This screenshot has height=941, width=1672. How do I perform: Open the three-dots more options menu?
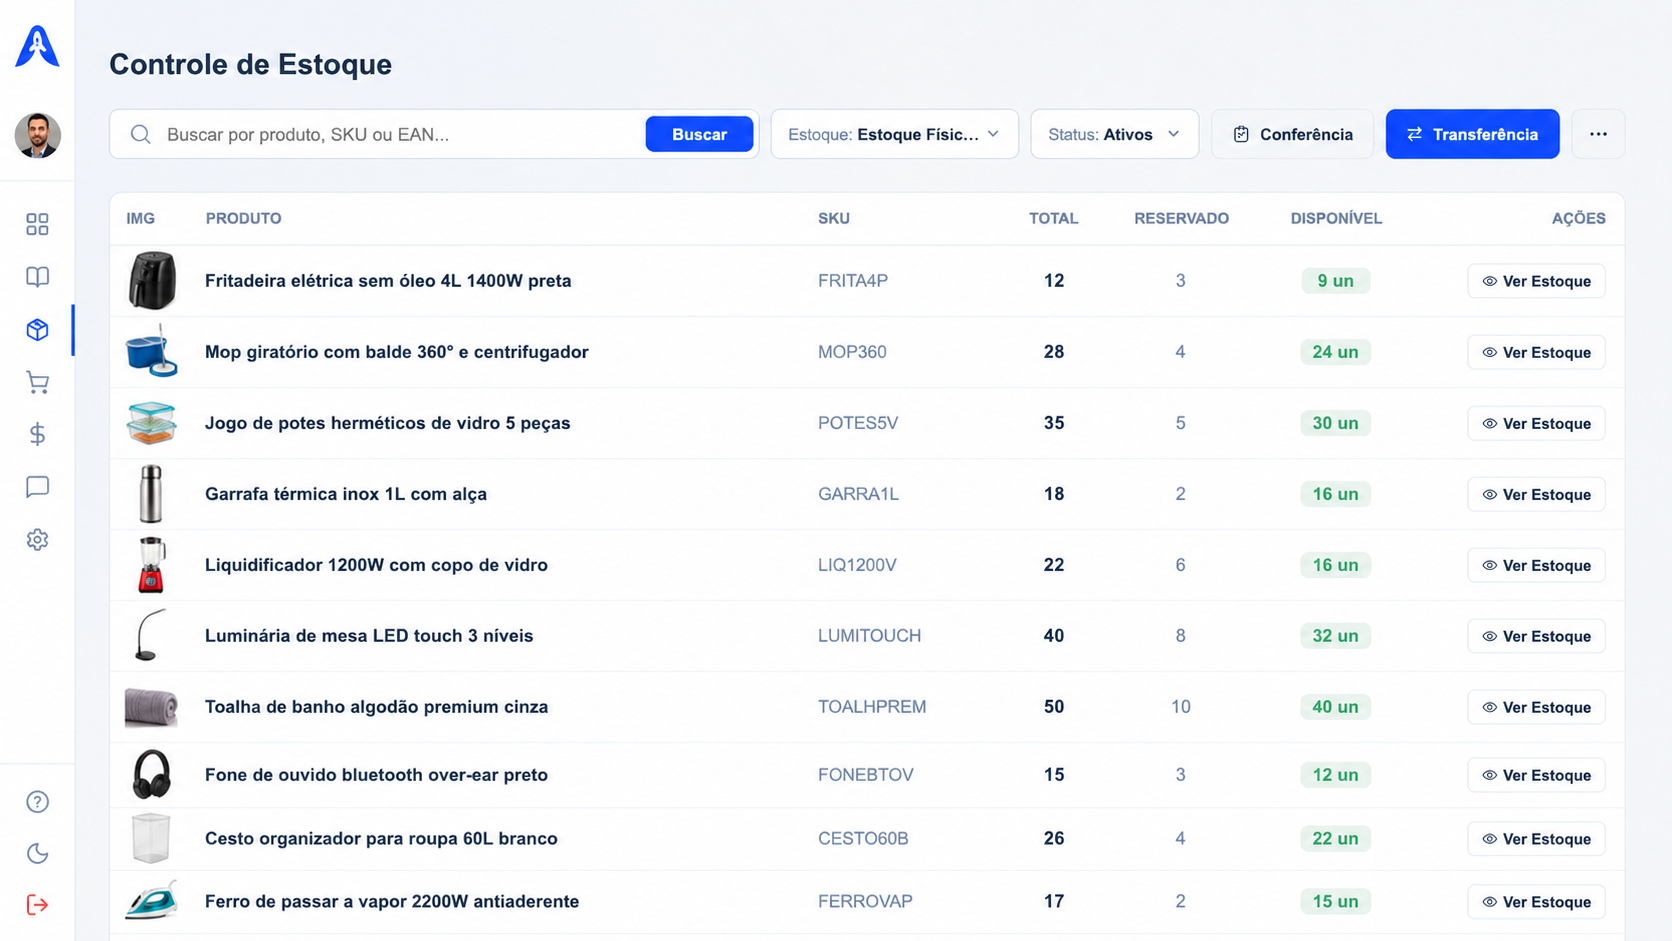point(1598,134)
